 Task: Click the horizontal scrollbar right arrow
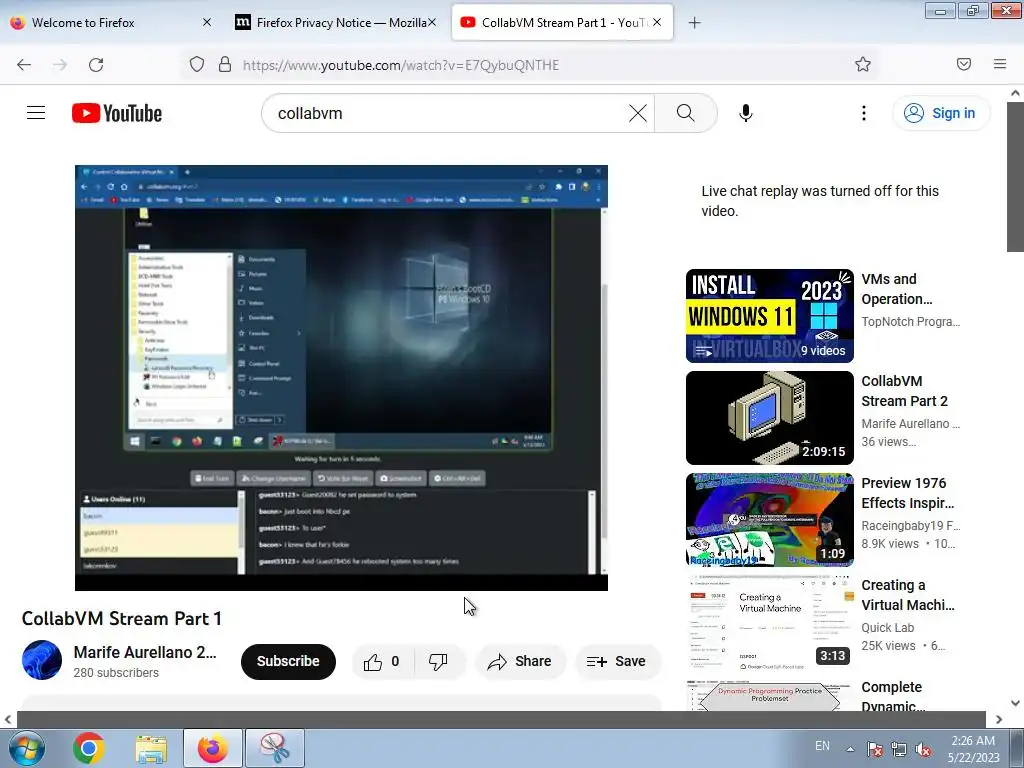(x=999, y=720)
